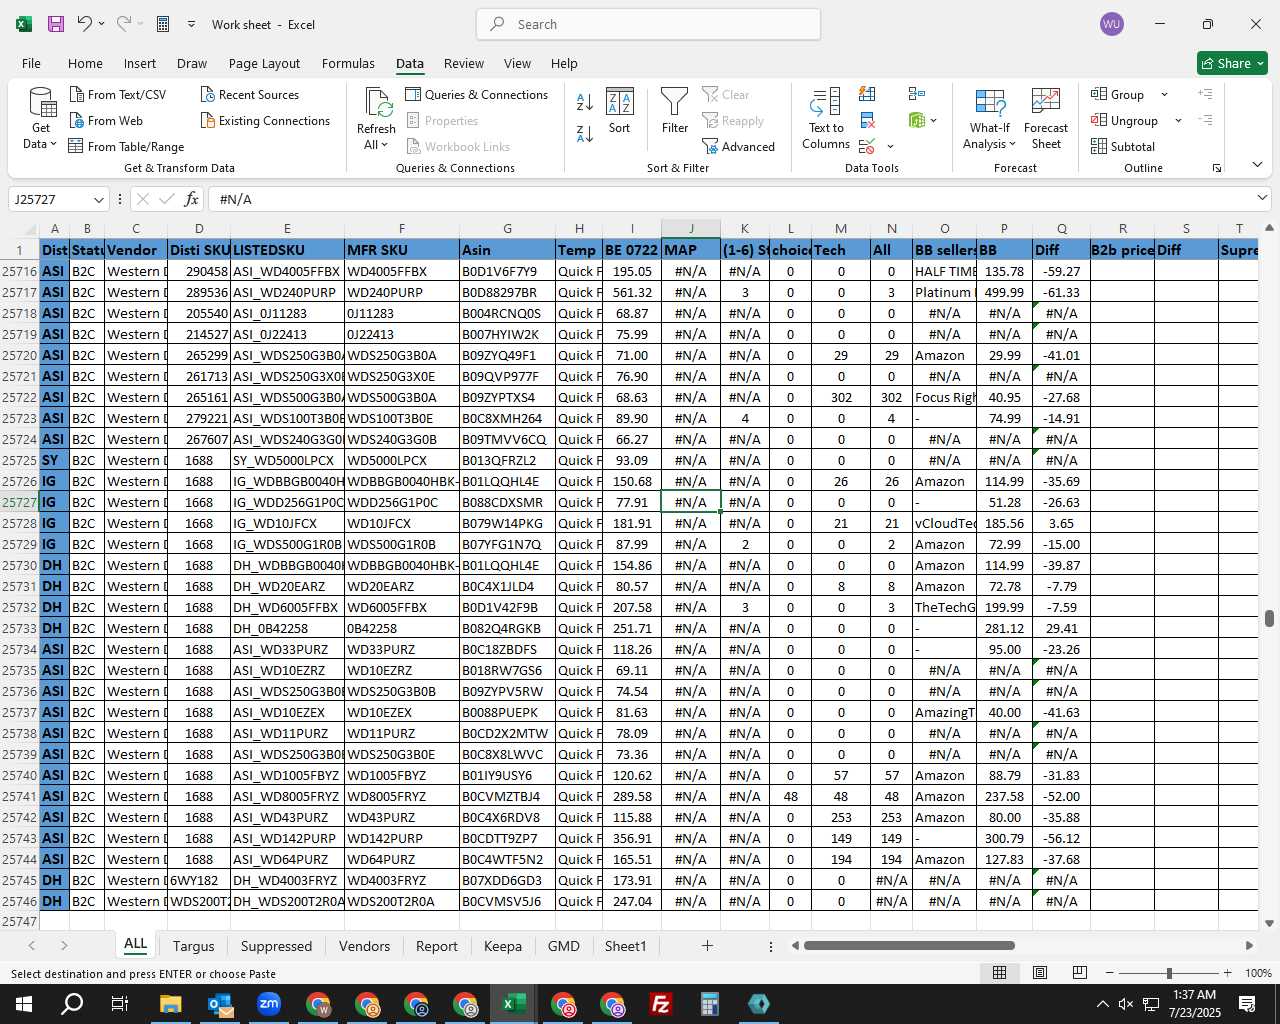Open the Calculator quick access icon
The height and width of the screenshot is (1024, 1280).
point(163,24)
